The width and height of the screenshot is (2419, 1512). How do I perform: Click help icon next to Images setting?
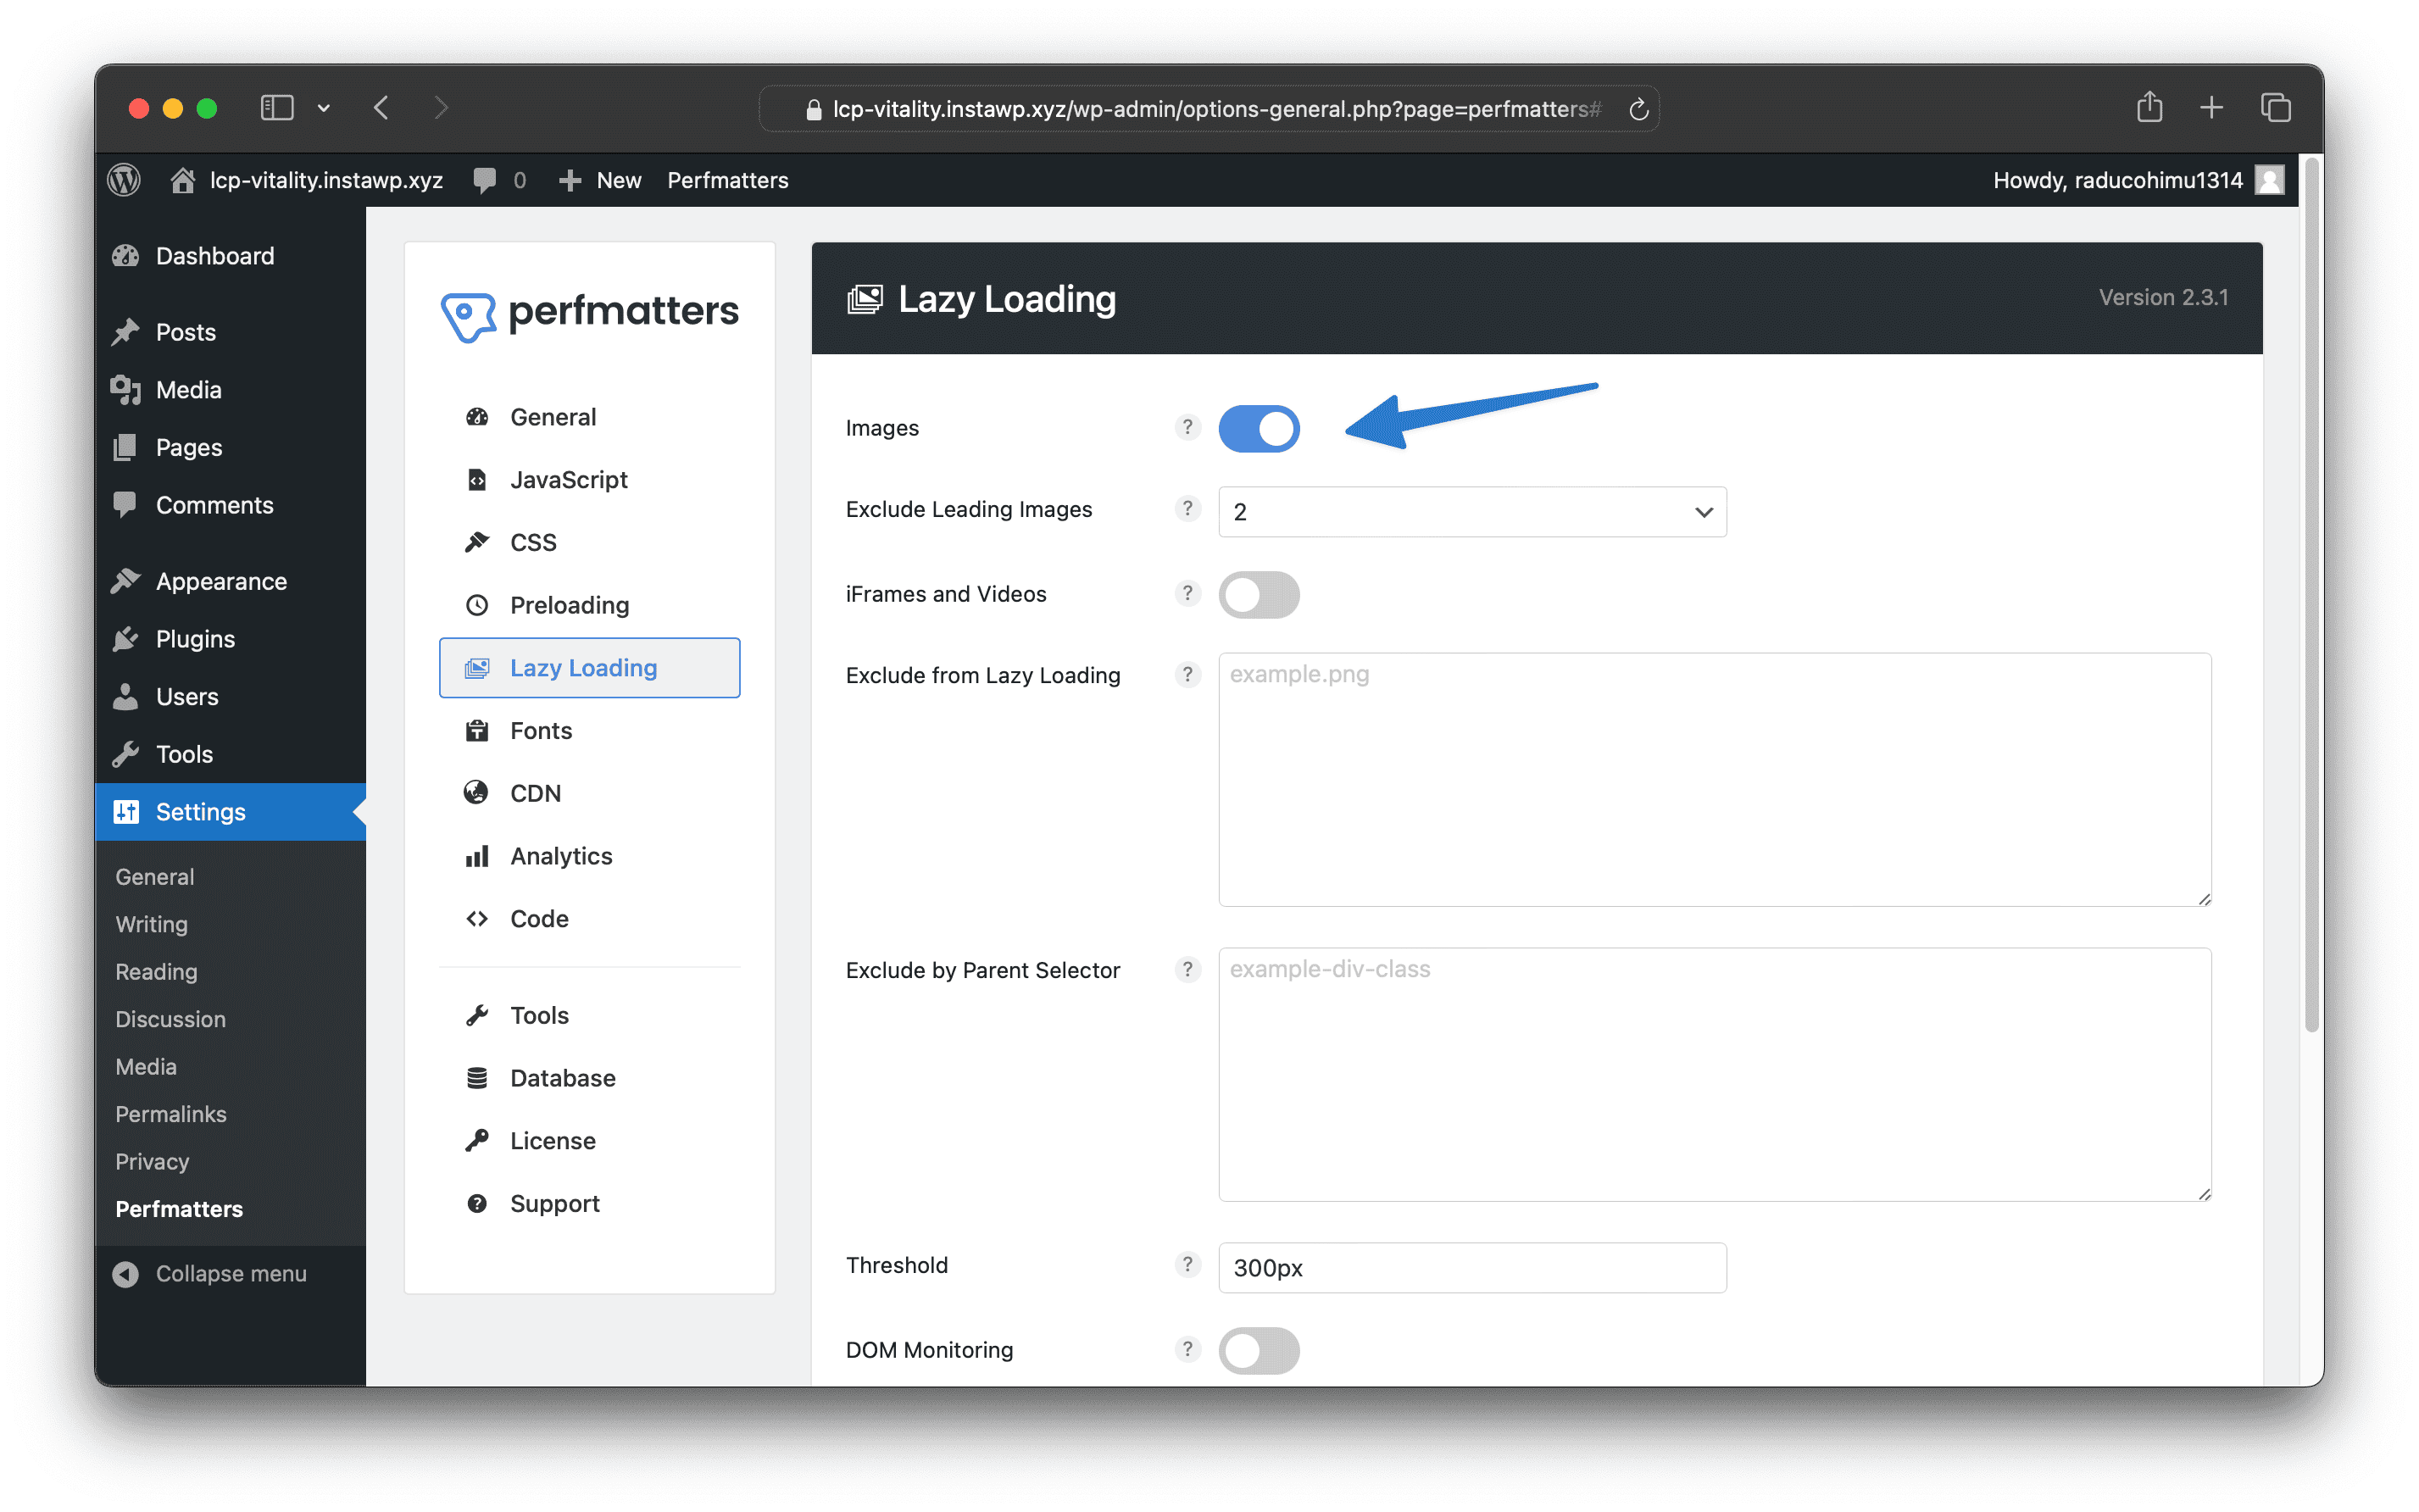point(1187,428)
